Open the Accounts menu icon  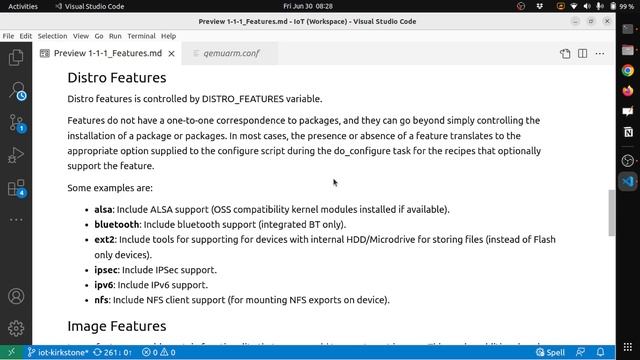16,296
